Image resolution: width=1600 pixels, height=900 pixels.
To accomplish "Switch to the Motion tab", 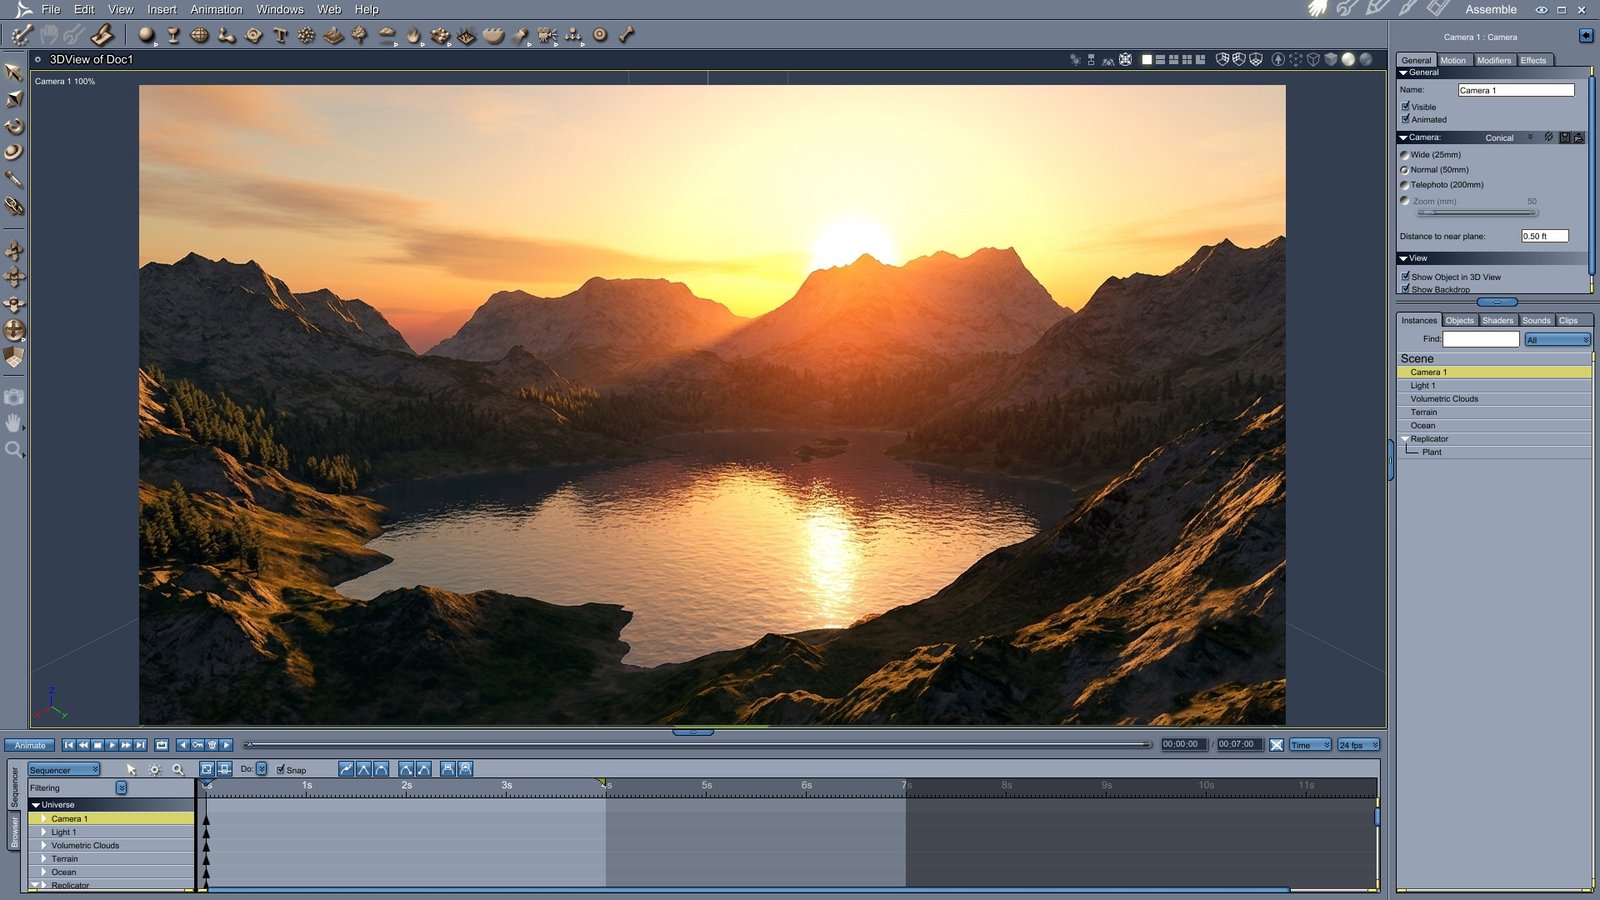I will click(x=1453, y=60).
